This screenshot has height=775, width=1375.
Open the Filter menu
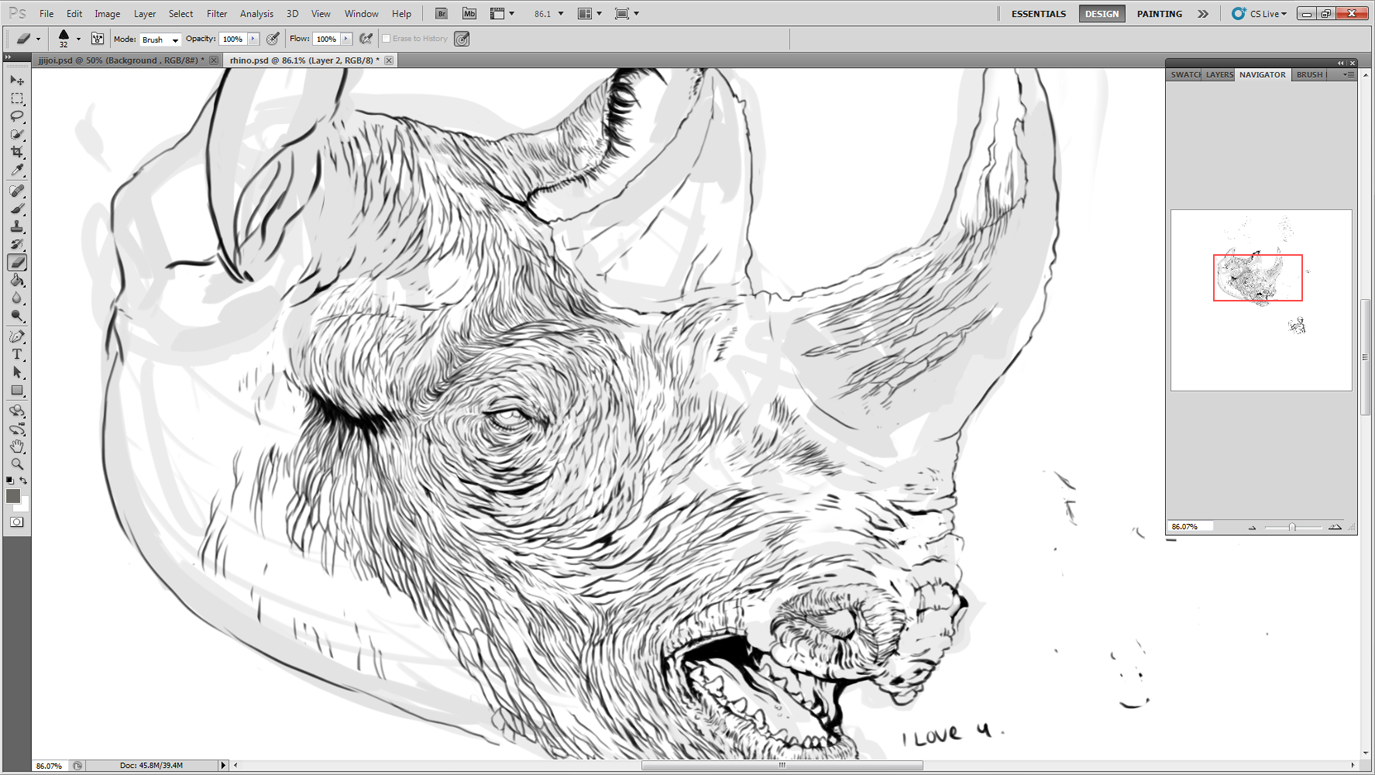coord(216,14)
